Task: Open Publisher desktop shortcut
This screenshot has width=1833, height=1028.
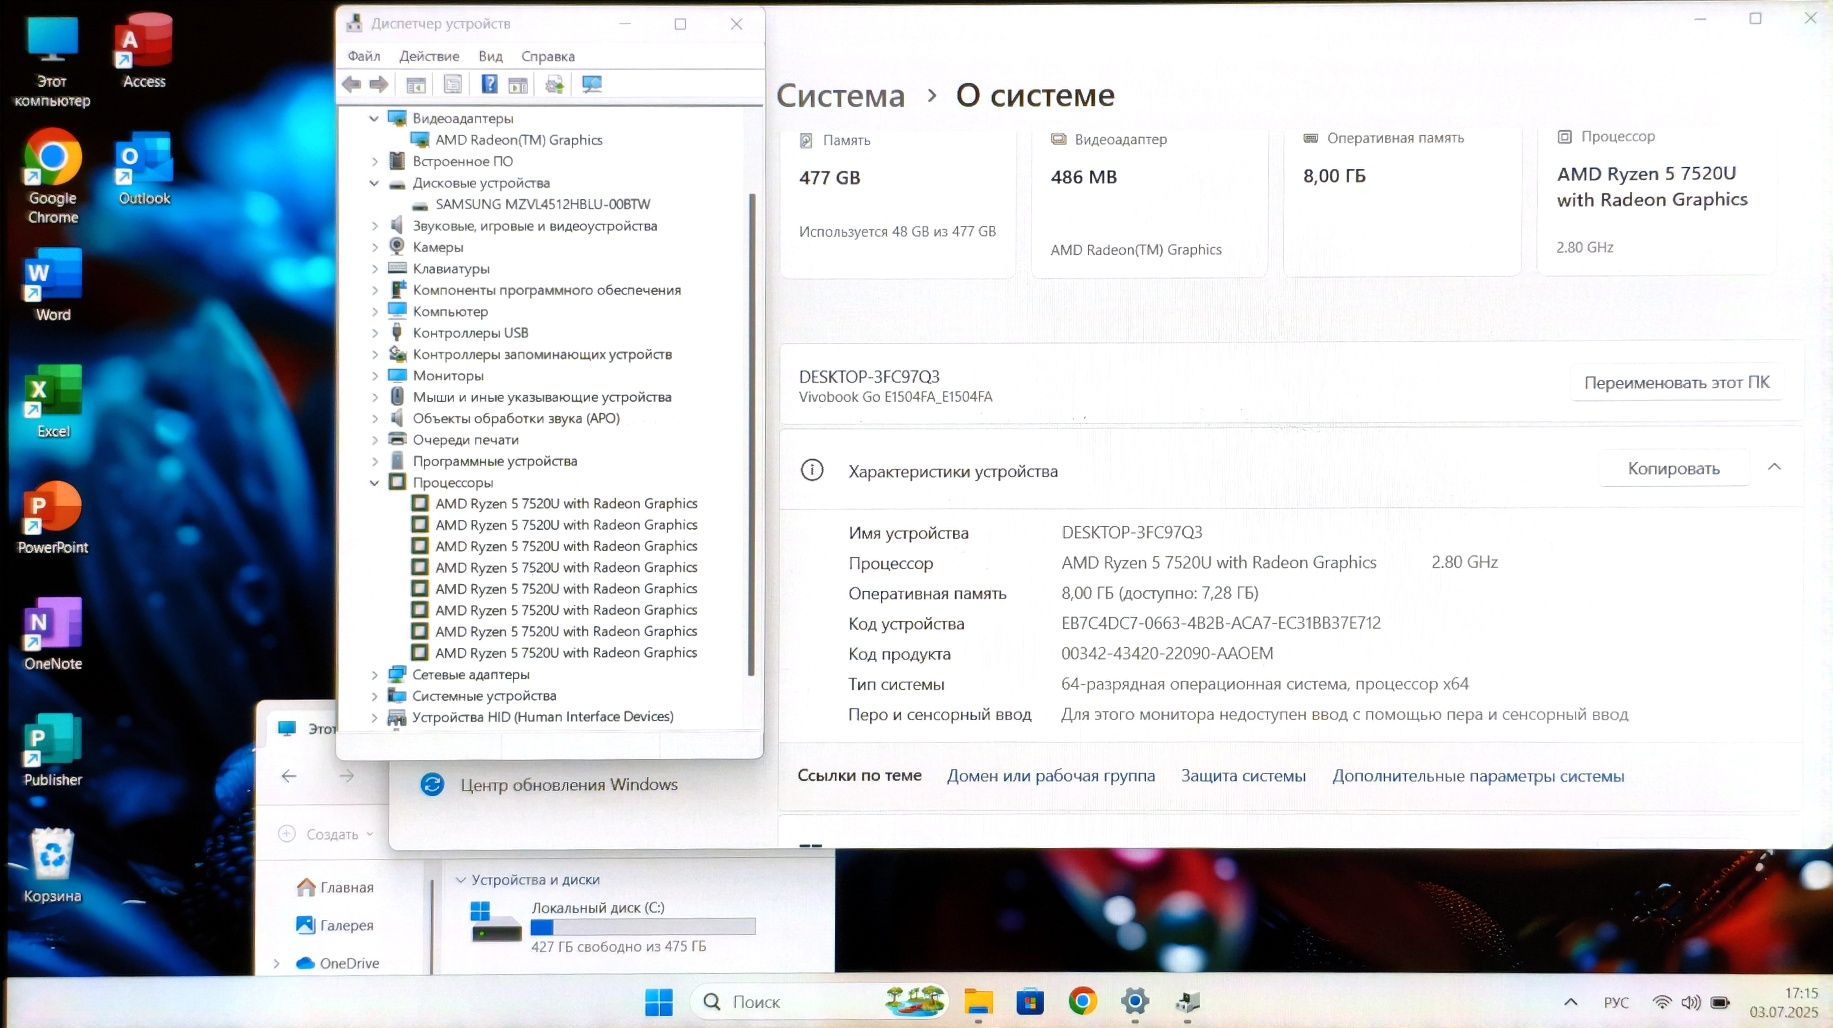Action: pyautogui.click(x=53, y=750)
